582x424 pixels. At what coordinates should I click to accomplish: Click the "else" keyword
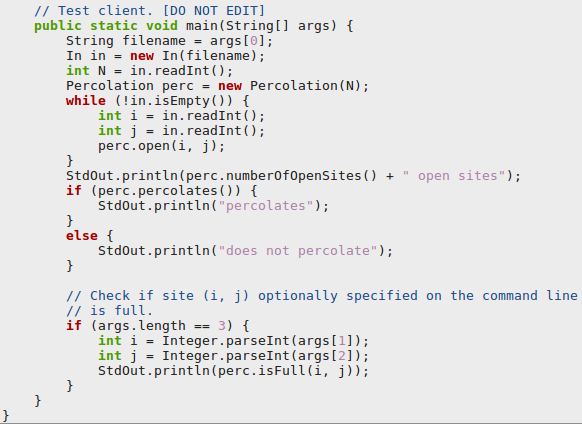pos(82,236)
